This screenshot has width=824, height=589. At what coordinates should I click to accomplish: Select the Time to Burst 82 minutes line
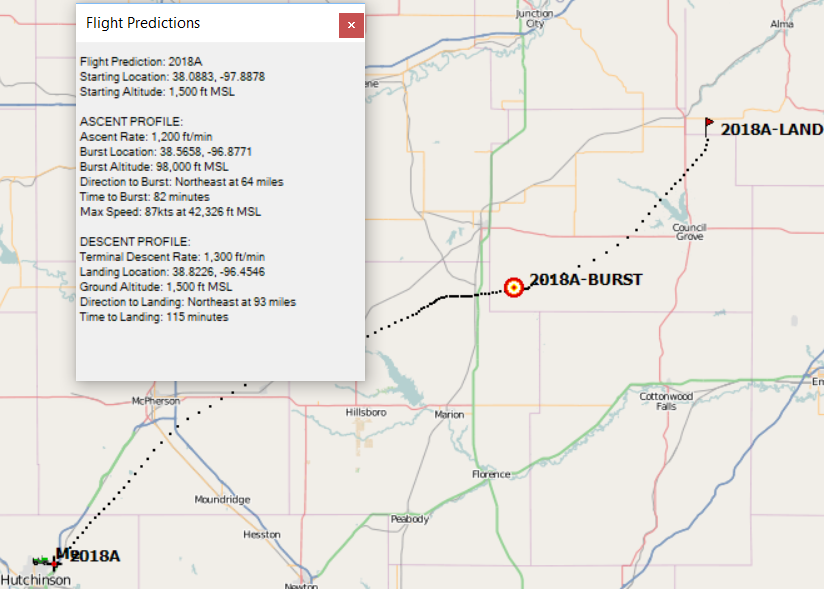(145, 197)
